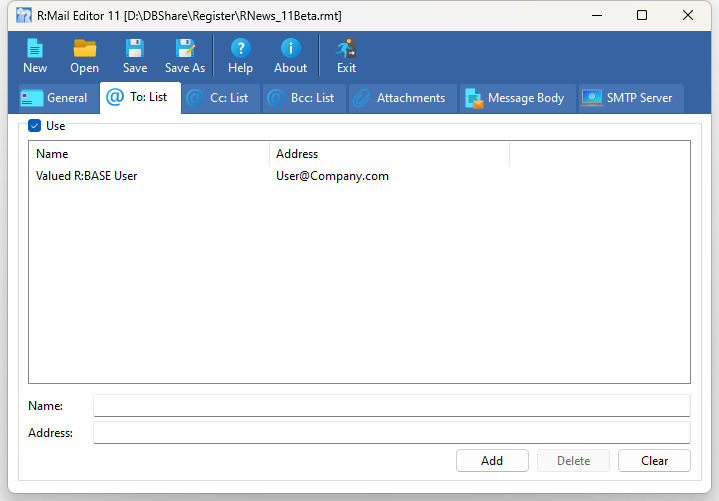Click Save As in the toolbar
719x501 pixels.
(185, 56)
